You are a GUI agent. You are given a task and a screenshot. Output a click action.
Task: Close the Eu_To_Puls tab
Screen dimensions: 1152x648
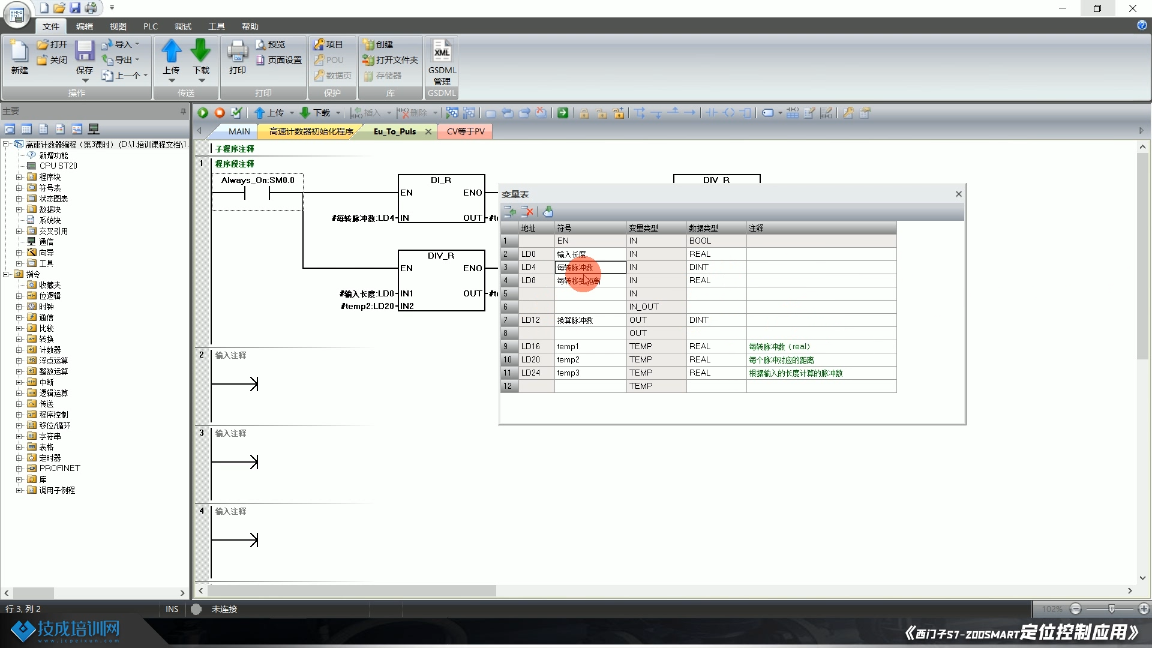click(428, 132)
